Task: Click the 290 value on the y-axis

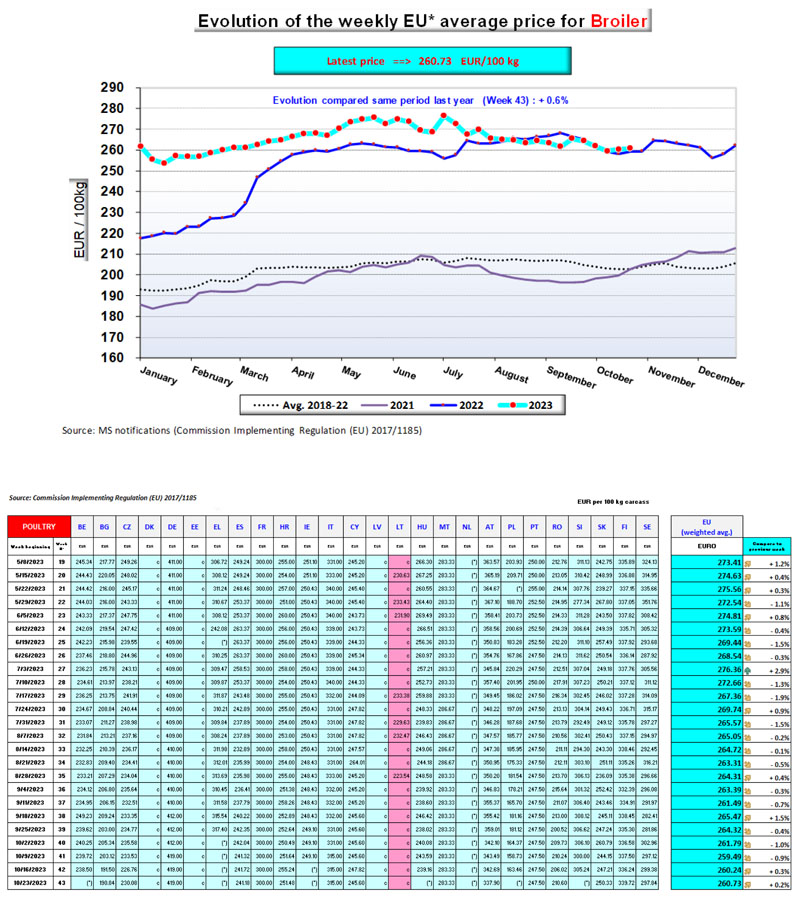Action: pos(112,88)
